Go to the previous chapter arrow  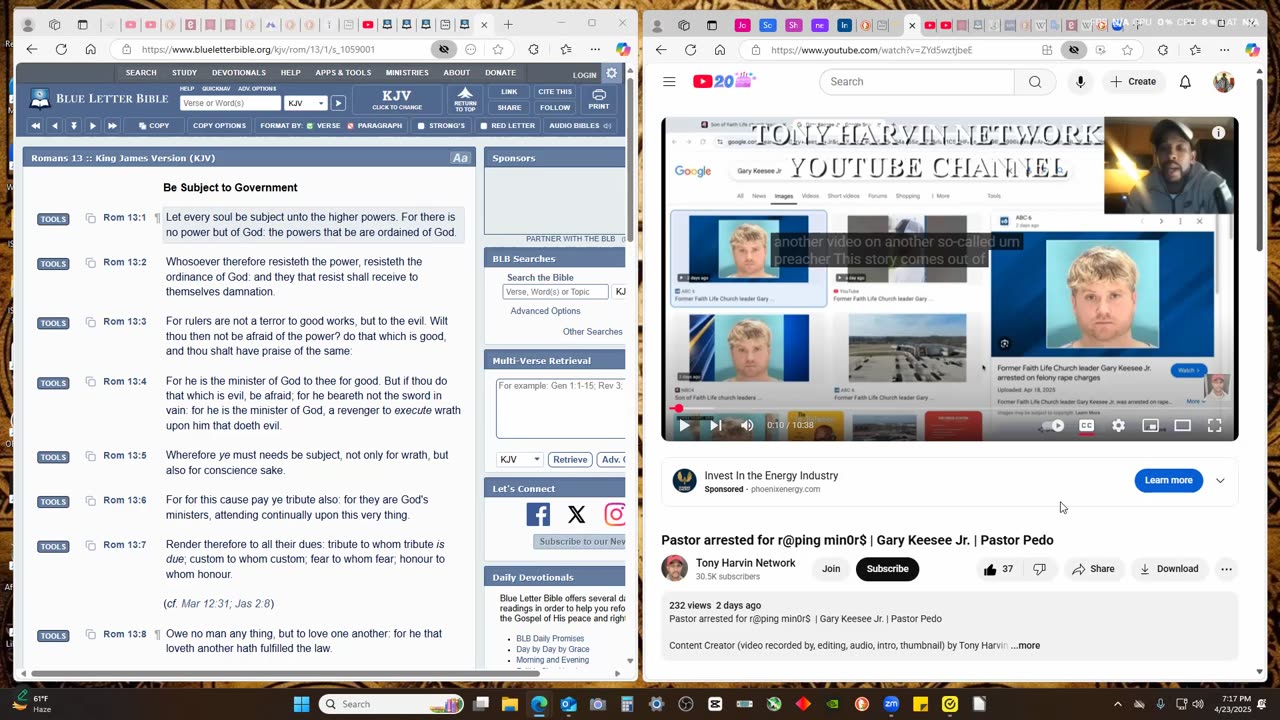coord(54,126)
